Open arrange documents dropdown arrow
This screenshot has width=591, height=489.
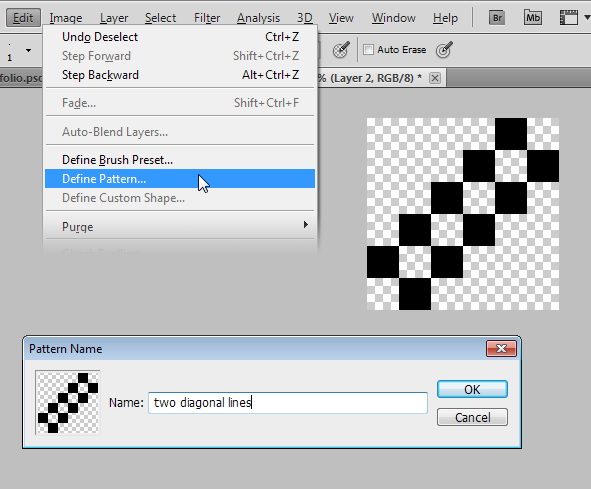point(586,17)
